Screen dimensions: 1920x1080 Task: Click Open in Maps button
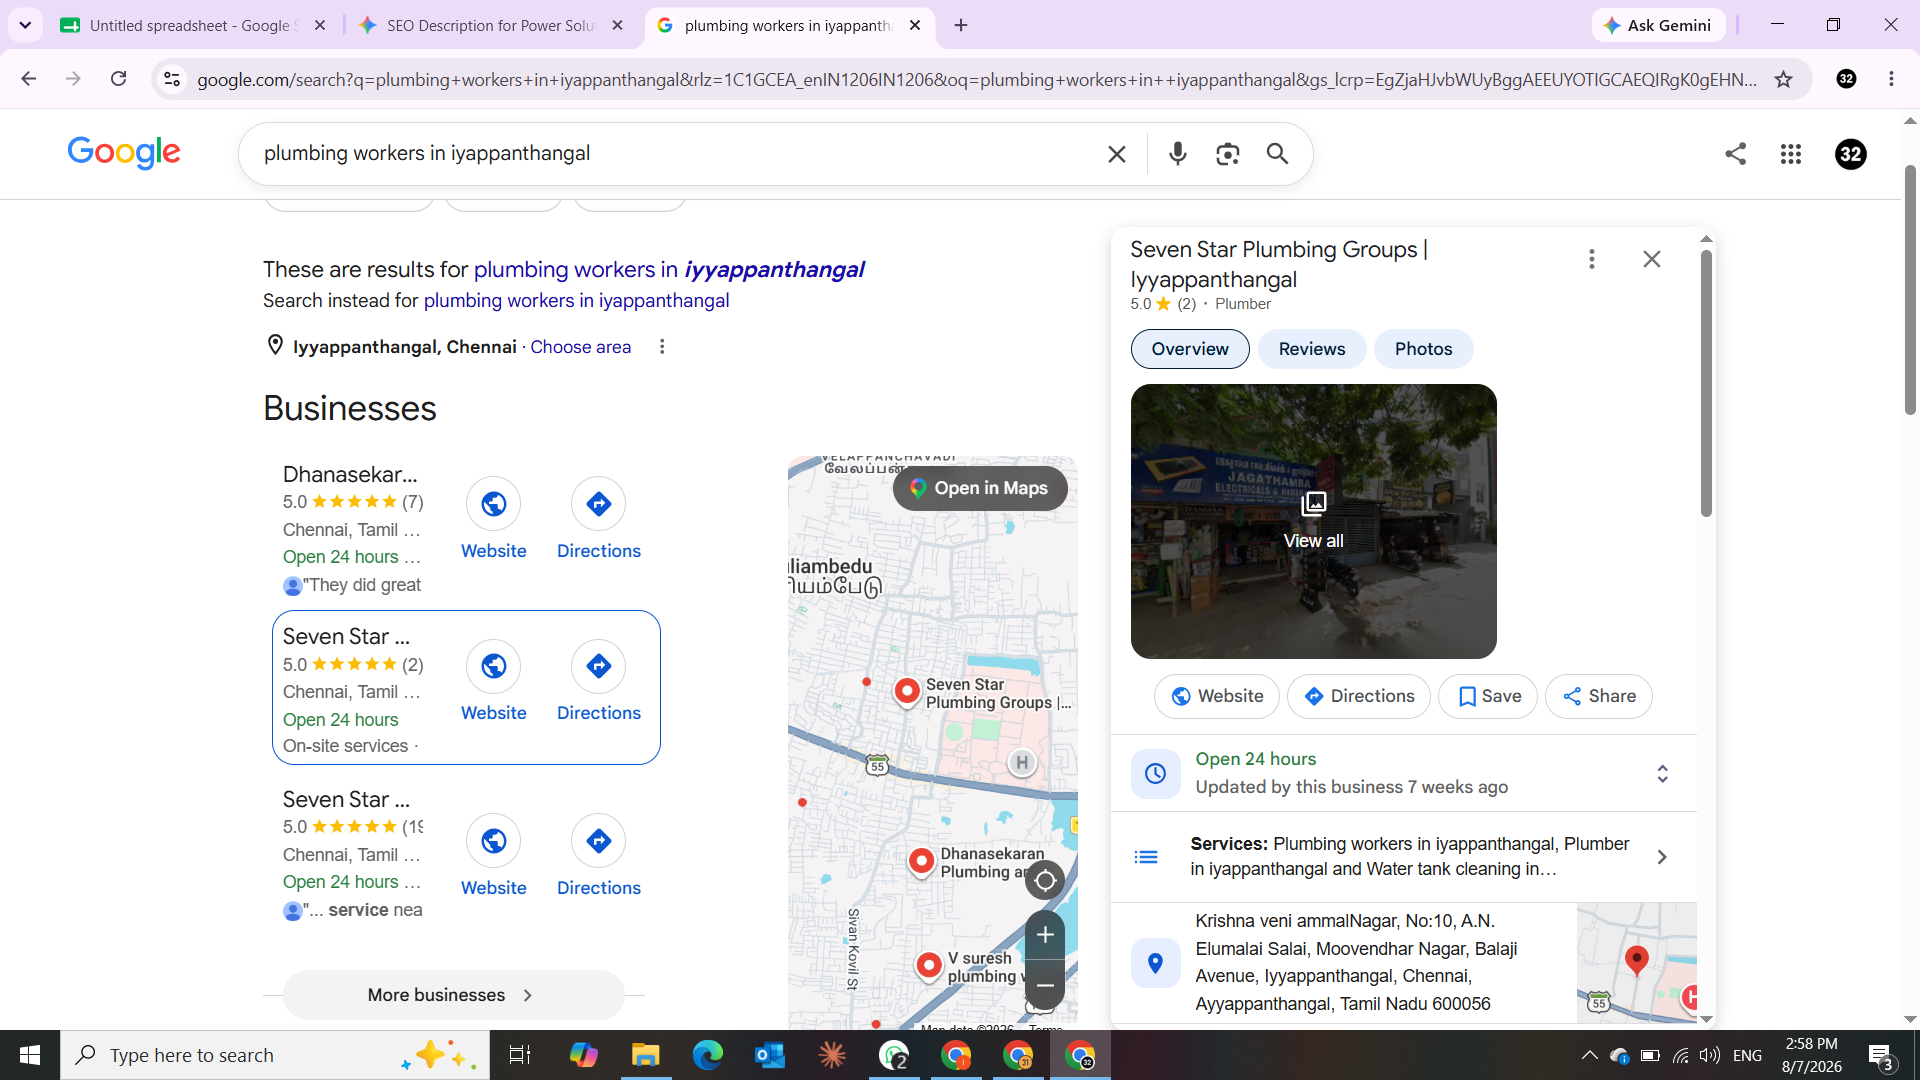[x=980, y=488]
